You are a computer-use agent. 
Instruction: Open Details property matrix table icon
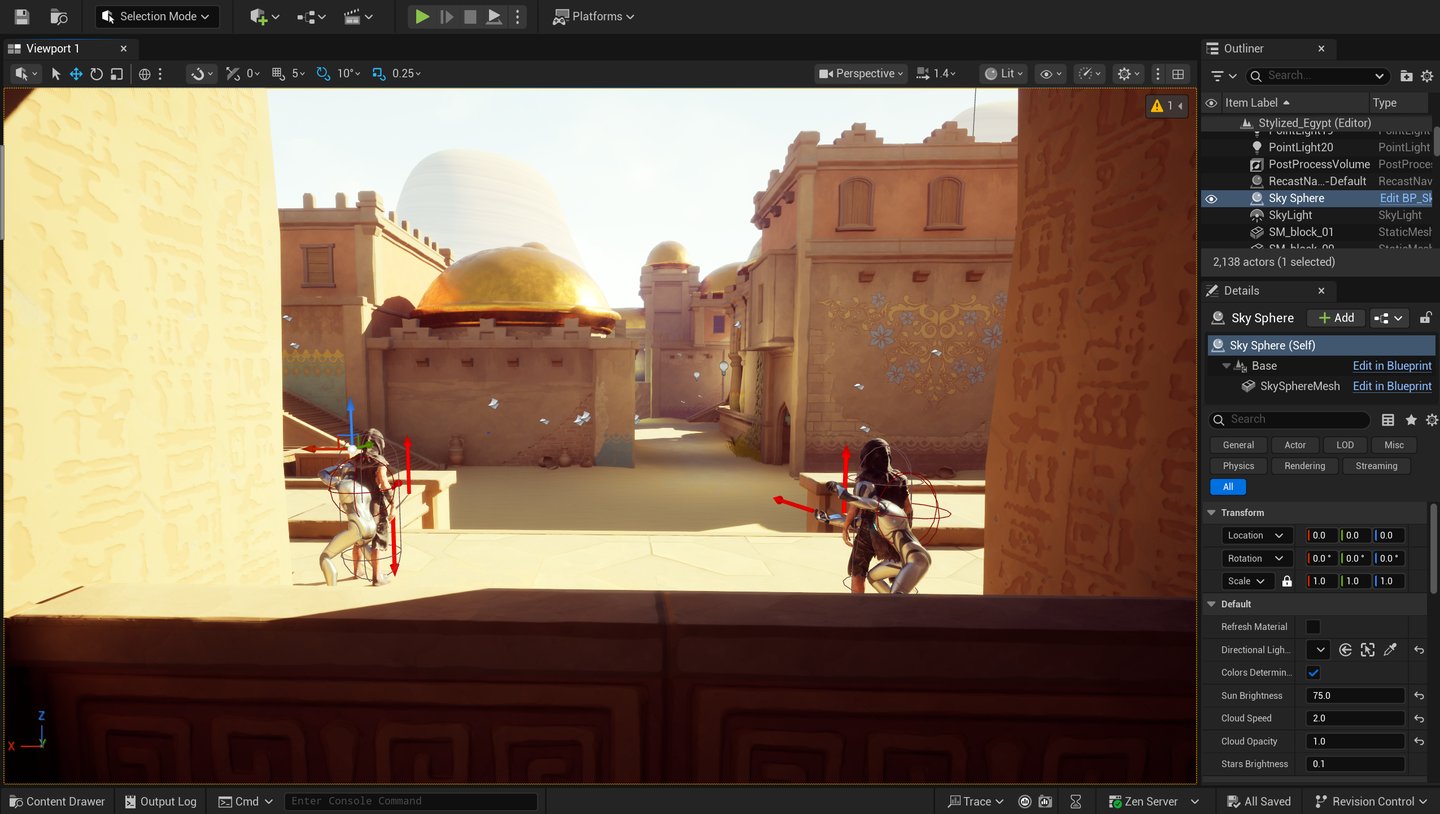point(1388,420)
